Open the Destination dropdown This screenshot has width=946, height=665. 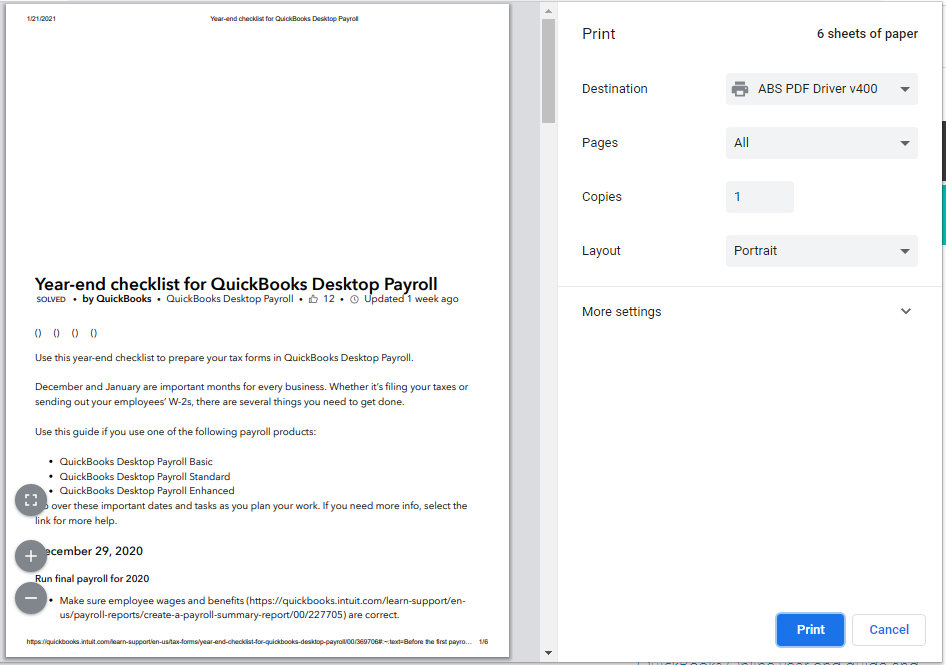tap(821, 89)
